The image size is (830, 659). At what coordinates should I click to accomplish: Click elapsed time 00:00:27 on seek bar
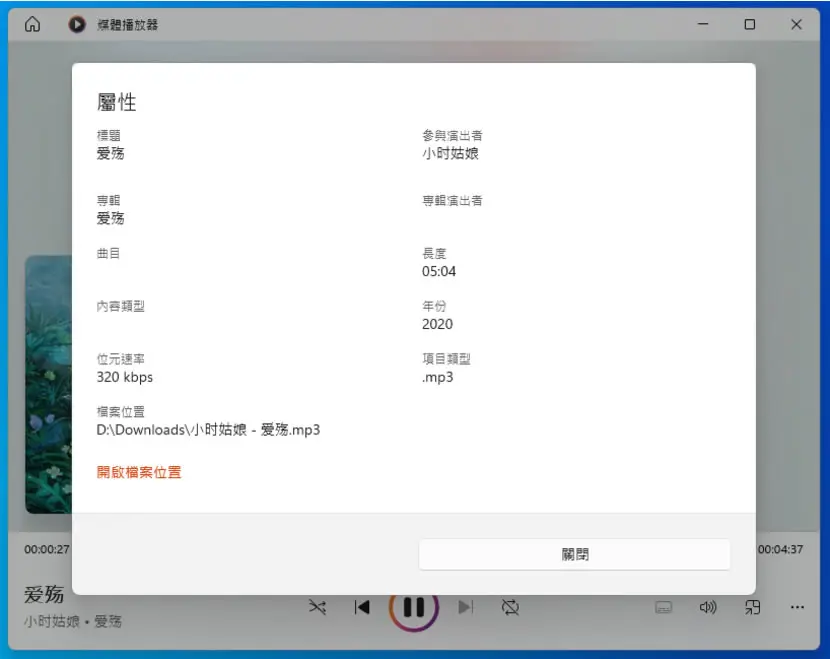coord(47,549)
